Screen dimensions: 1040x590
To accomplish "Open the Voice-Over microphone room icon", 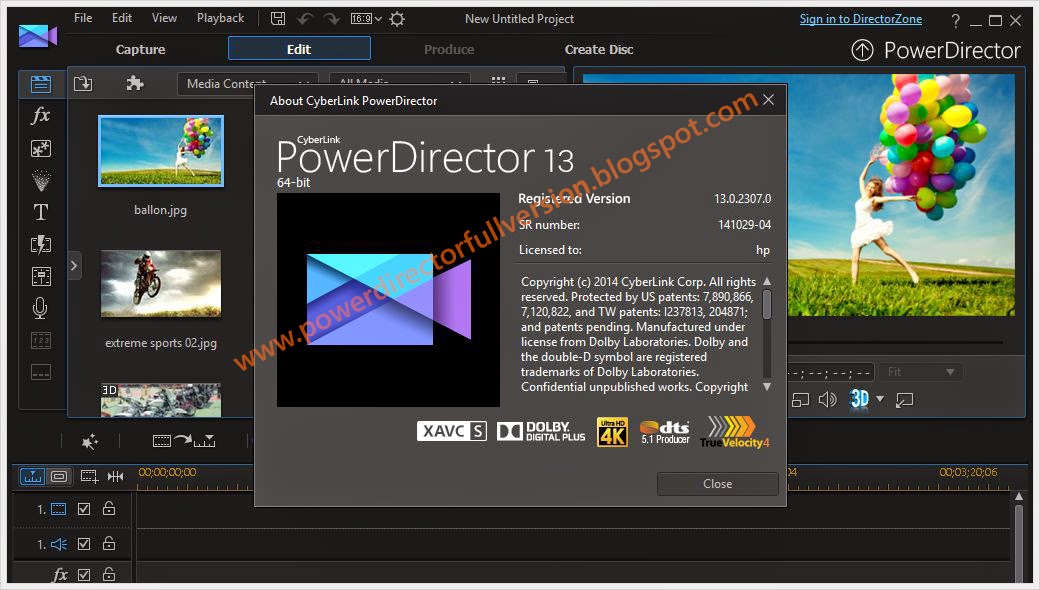I will (x=40, y=308).
